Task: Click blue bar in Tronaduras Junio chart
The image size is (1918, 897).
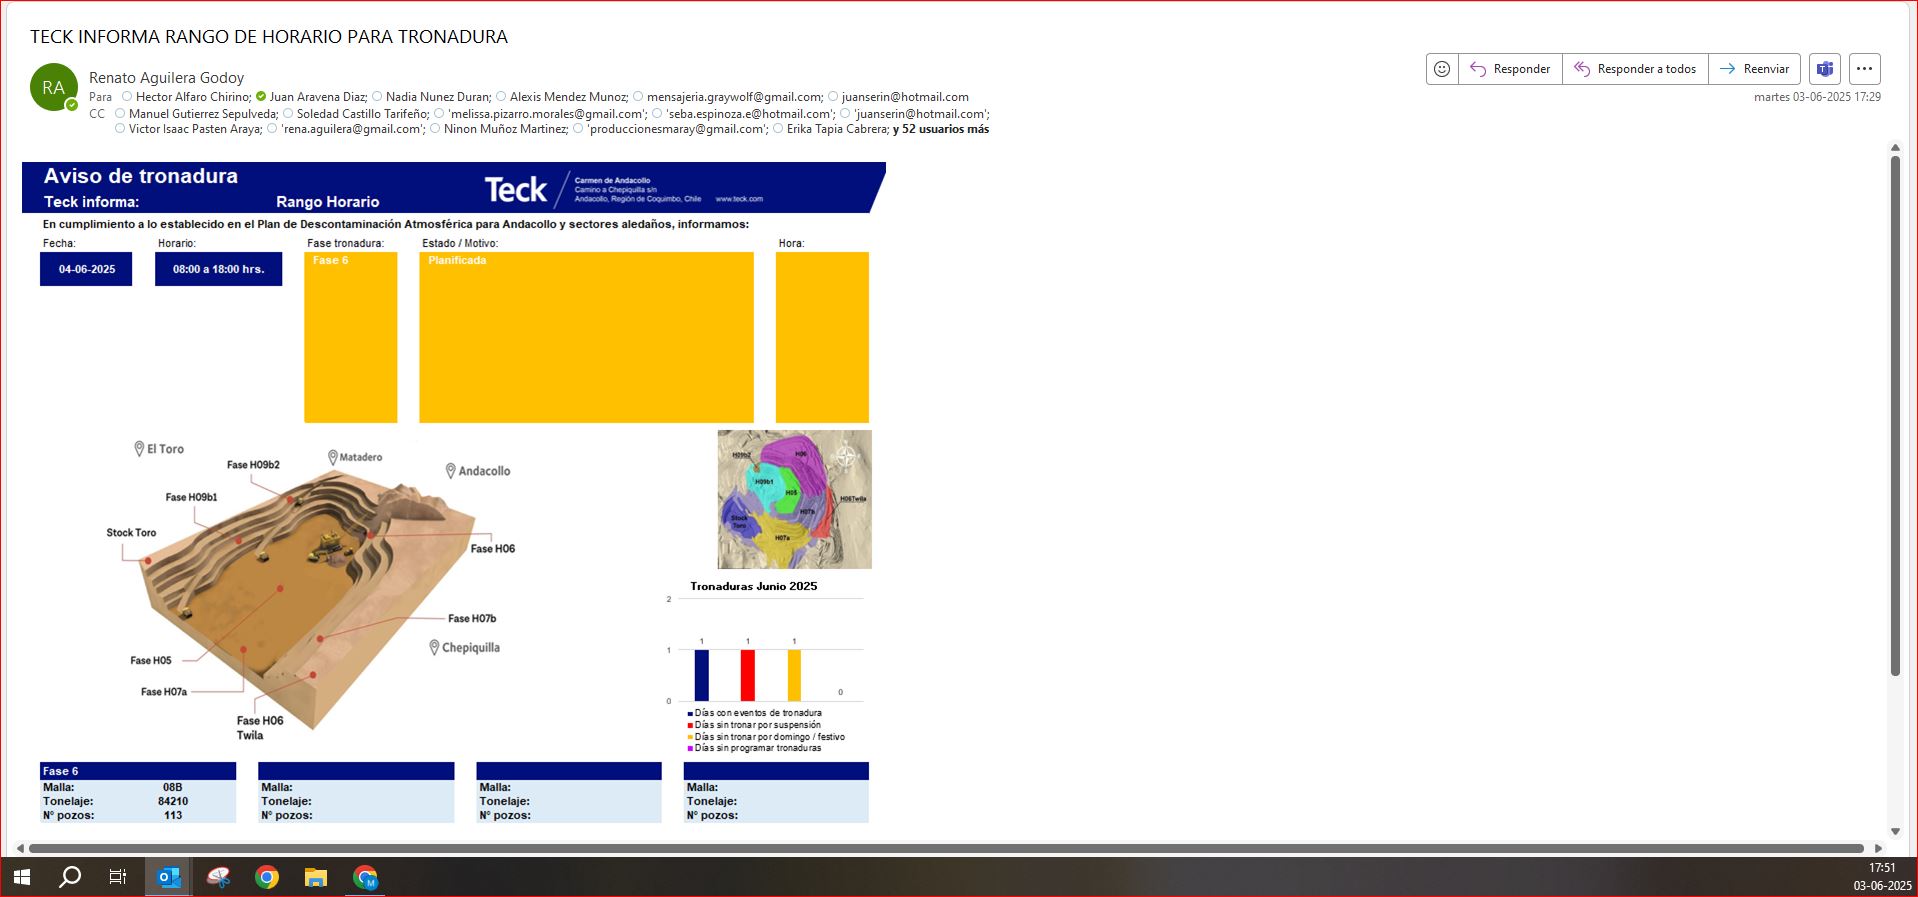Action: [x=701, y=675]
